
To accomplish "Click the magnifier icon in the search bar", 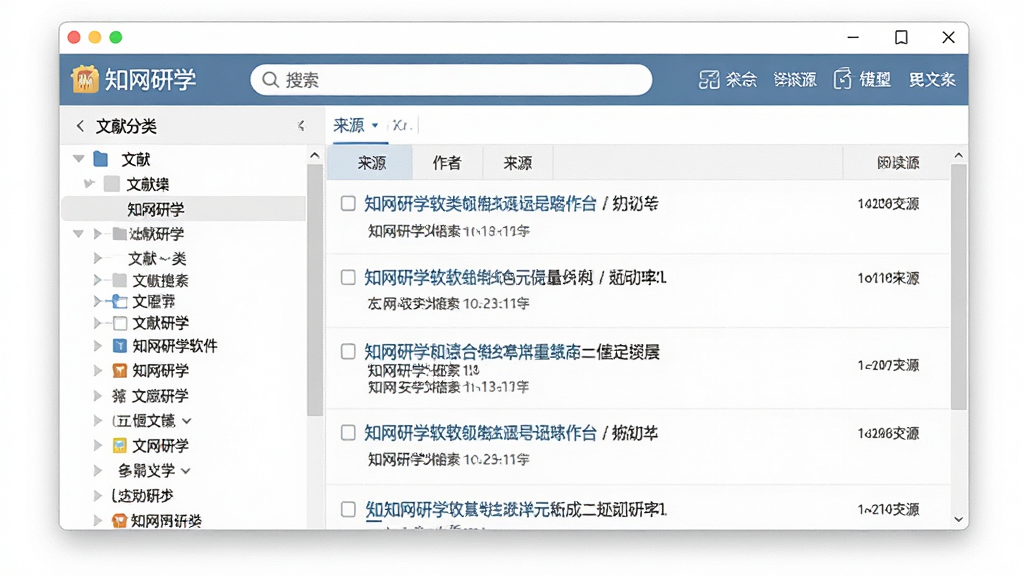I will click(270, 80).
